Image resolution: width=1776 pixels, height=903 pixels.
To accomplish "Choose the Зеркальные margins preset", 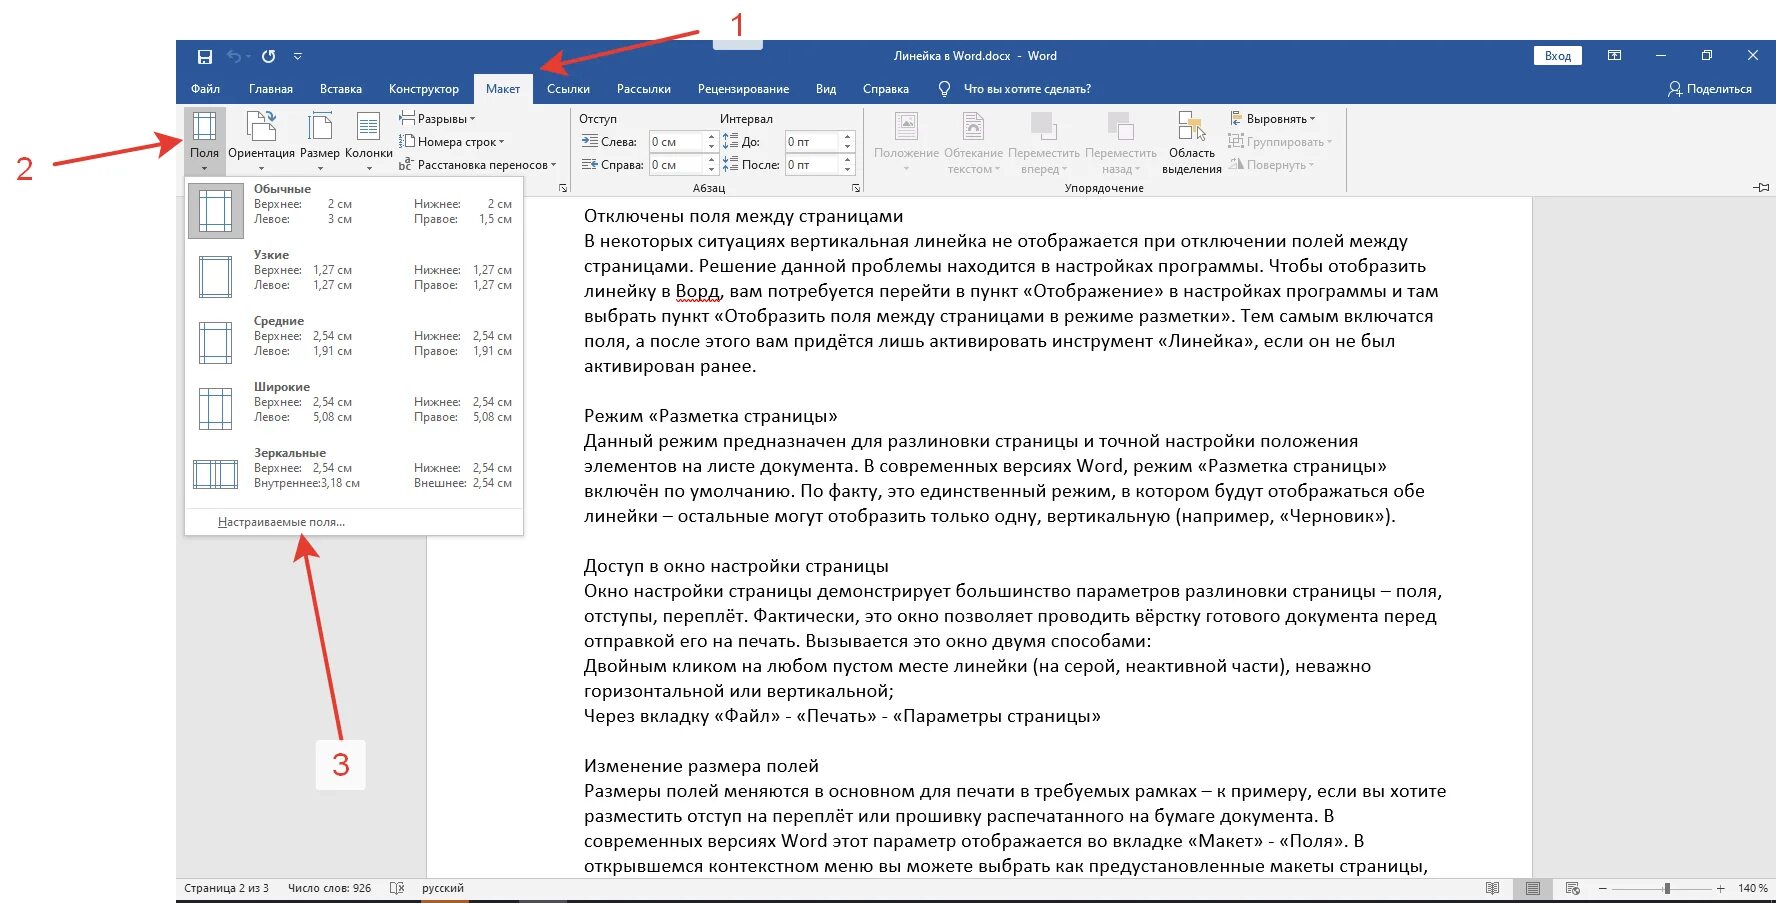I will click(354, 474).
